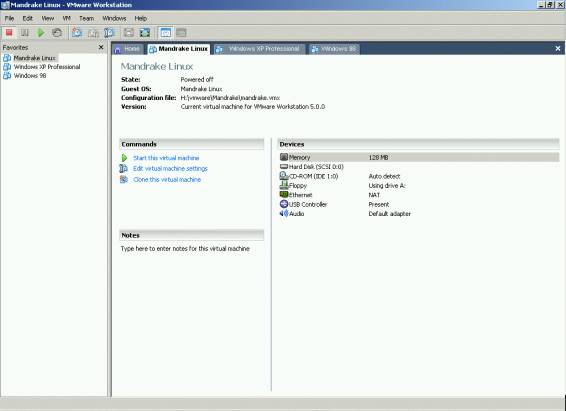Select the Memory device row

pyautogui.click(x=419, y=157)
